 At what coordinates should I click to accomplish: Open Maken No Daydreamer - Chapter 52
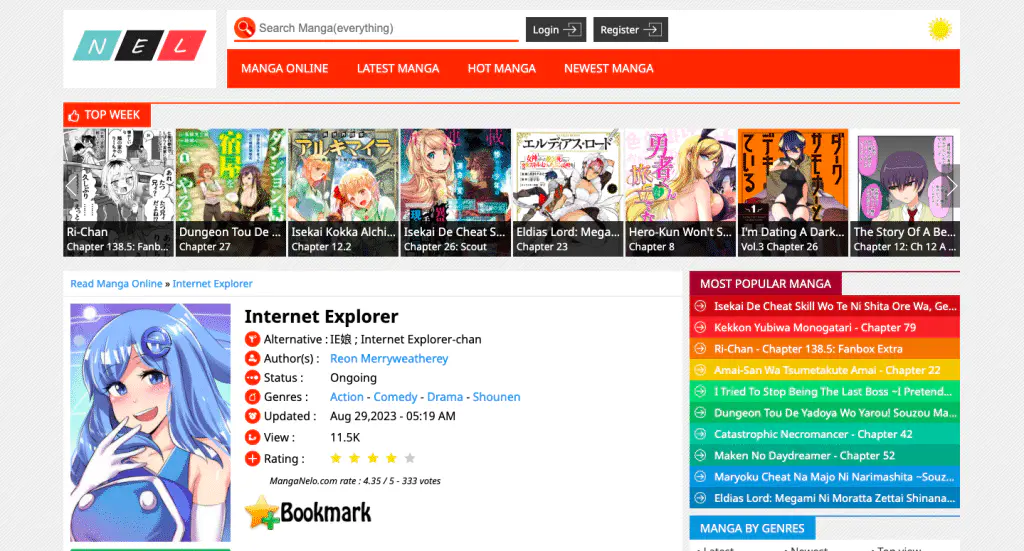805,456
